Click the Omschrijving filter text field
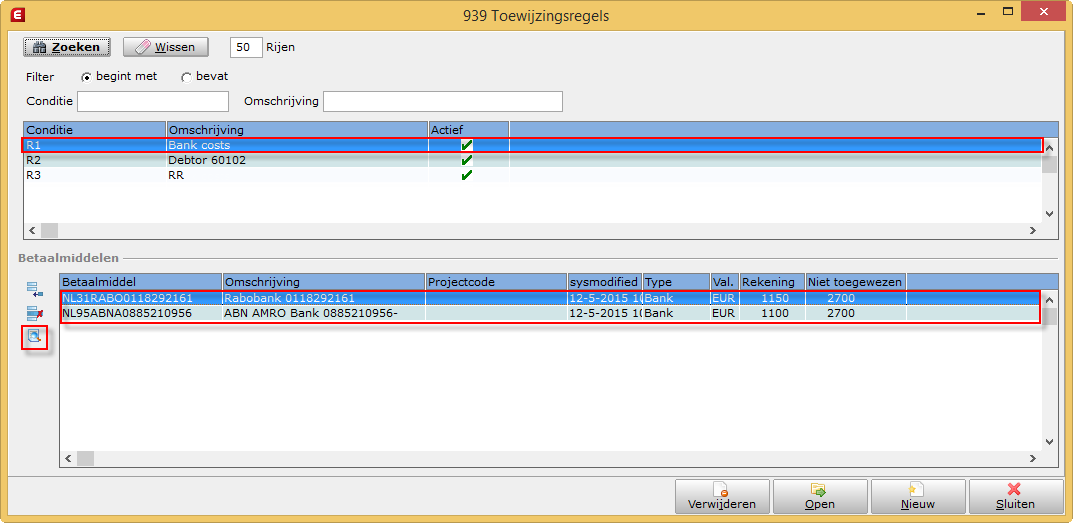This screenshot has width=1073, height=523. pos(442,101)
